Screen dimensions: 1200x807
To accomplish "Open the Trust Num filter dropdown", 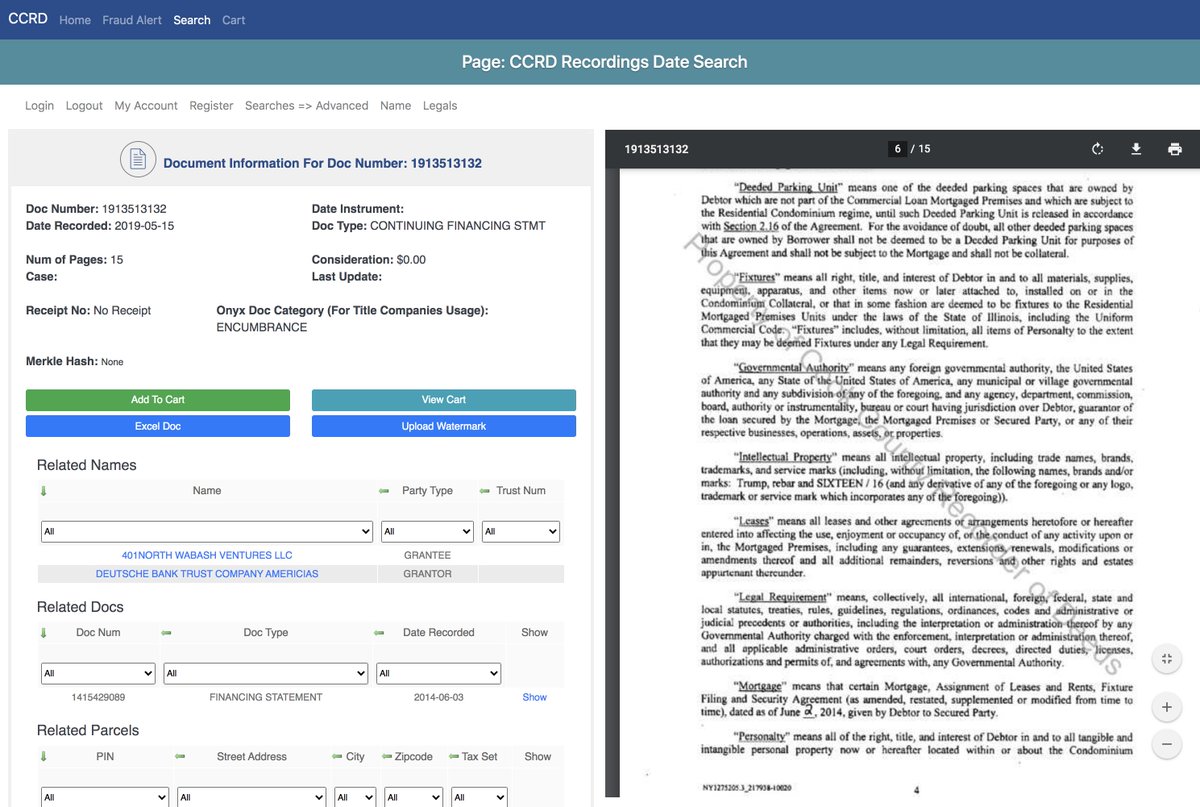I will coord(520,531).
